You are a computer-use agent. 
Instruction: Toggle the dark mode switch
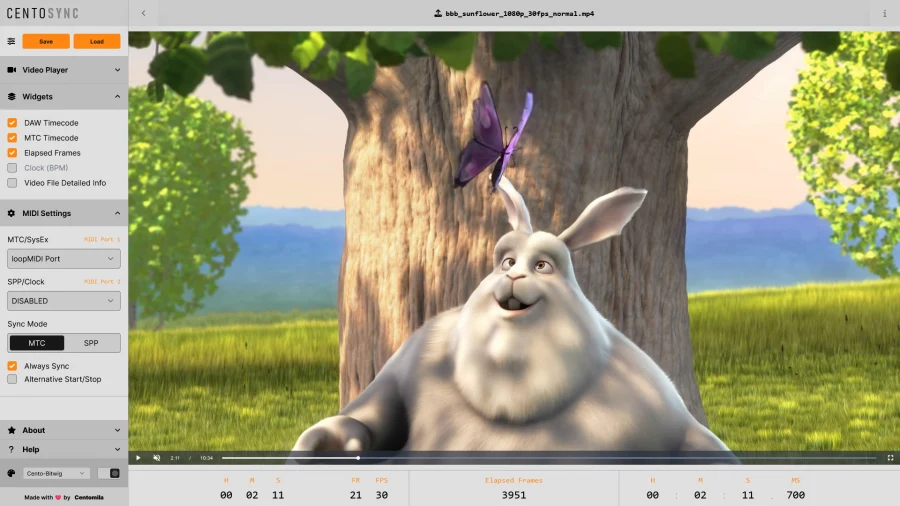point(109,473)
